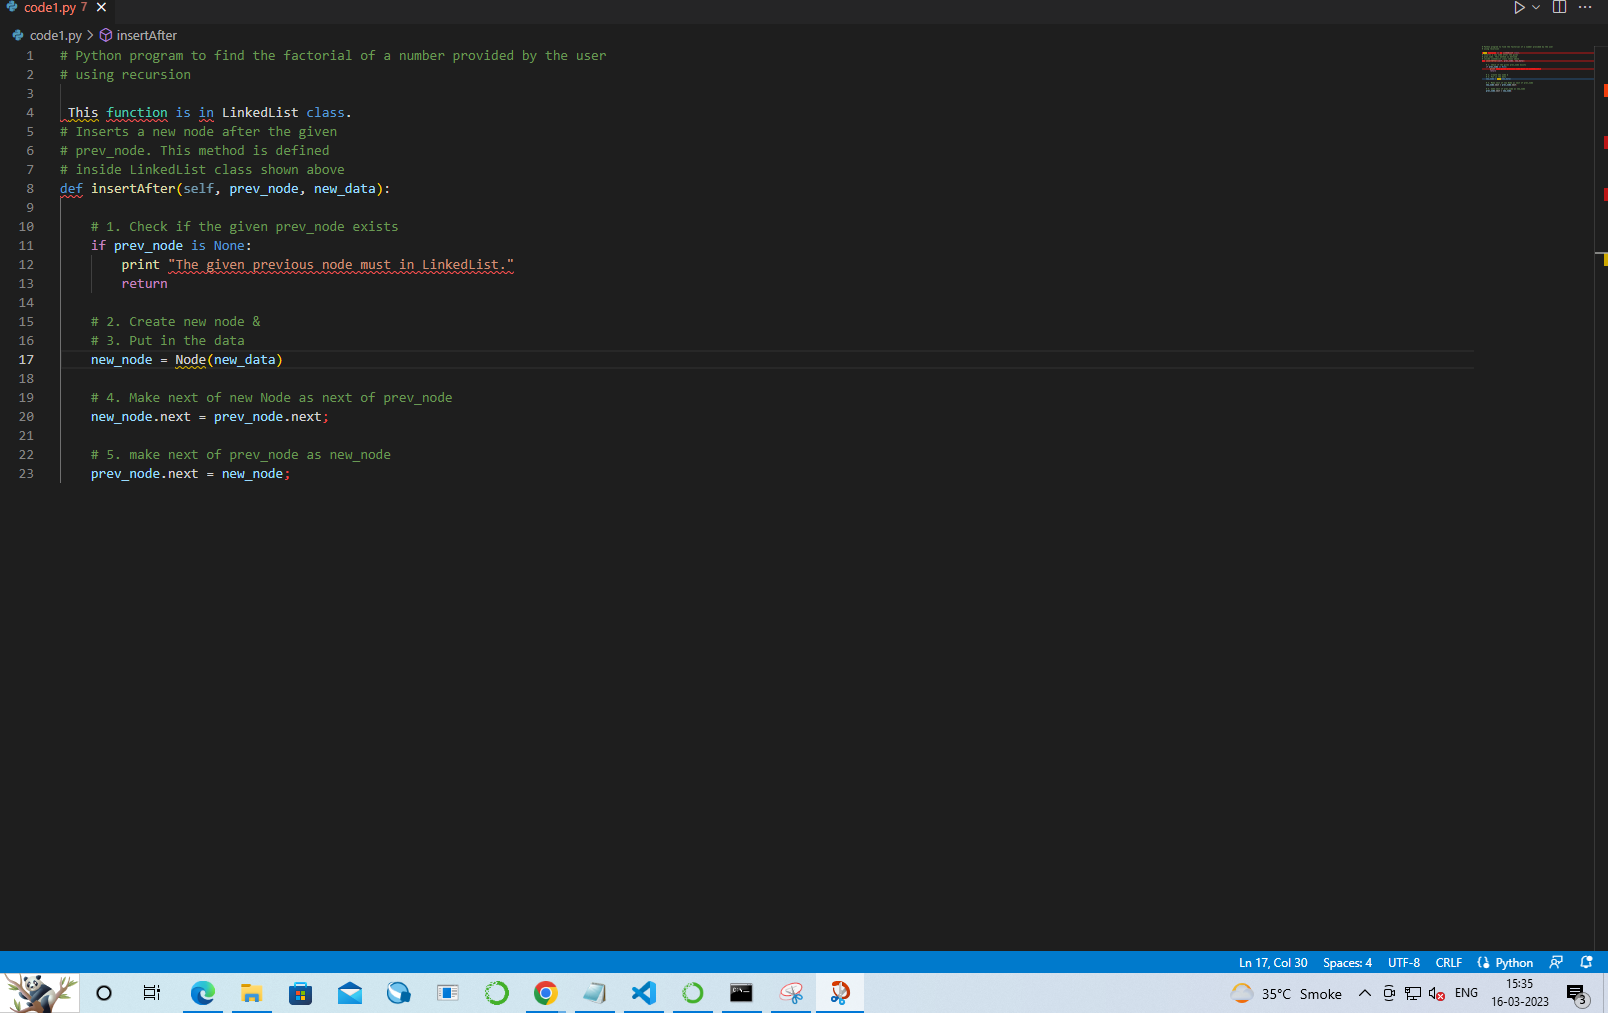Click the underlined print string on line 12
1608x1013 pixels.
click(341, 265)
